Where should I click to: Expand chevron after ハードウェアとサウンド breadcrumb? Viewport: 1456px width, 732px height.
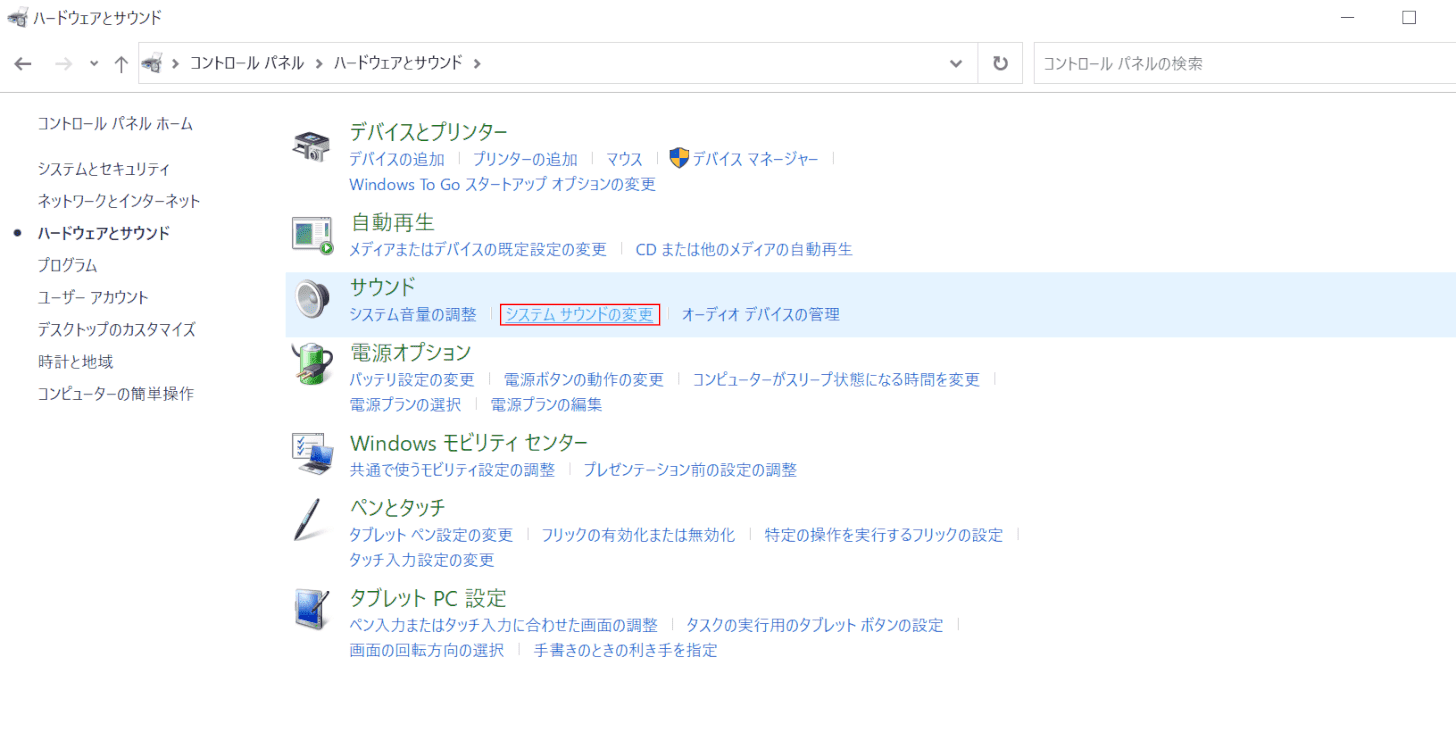[477, 63]
